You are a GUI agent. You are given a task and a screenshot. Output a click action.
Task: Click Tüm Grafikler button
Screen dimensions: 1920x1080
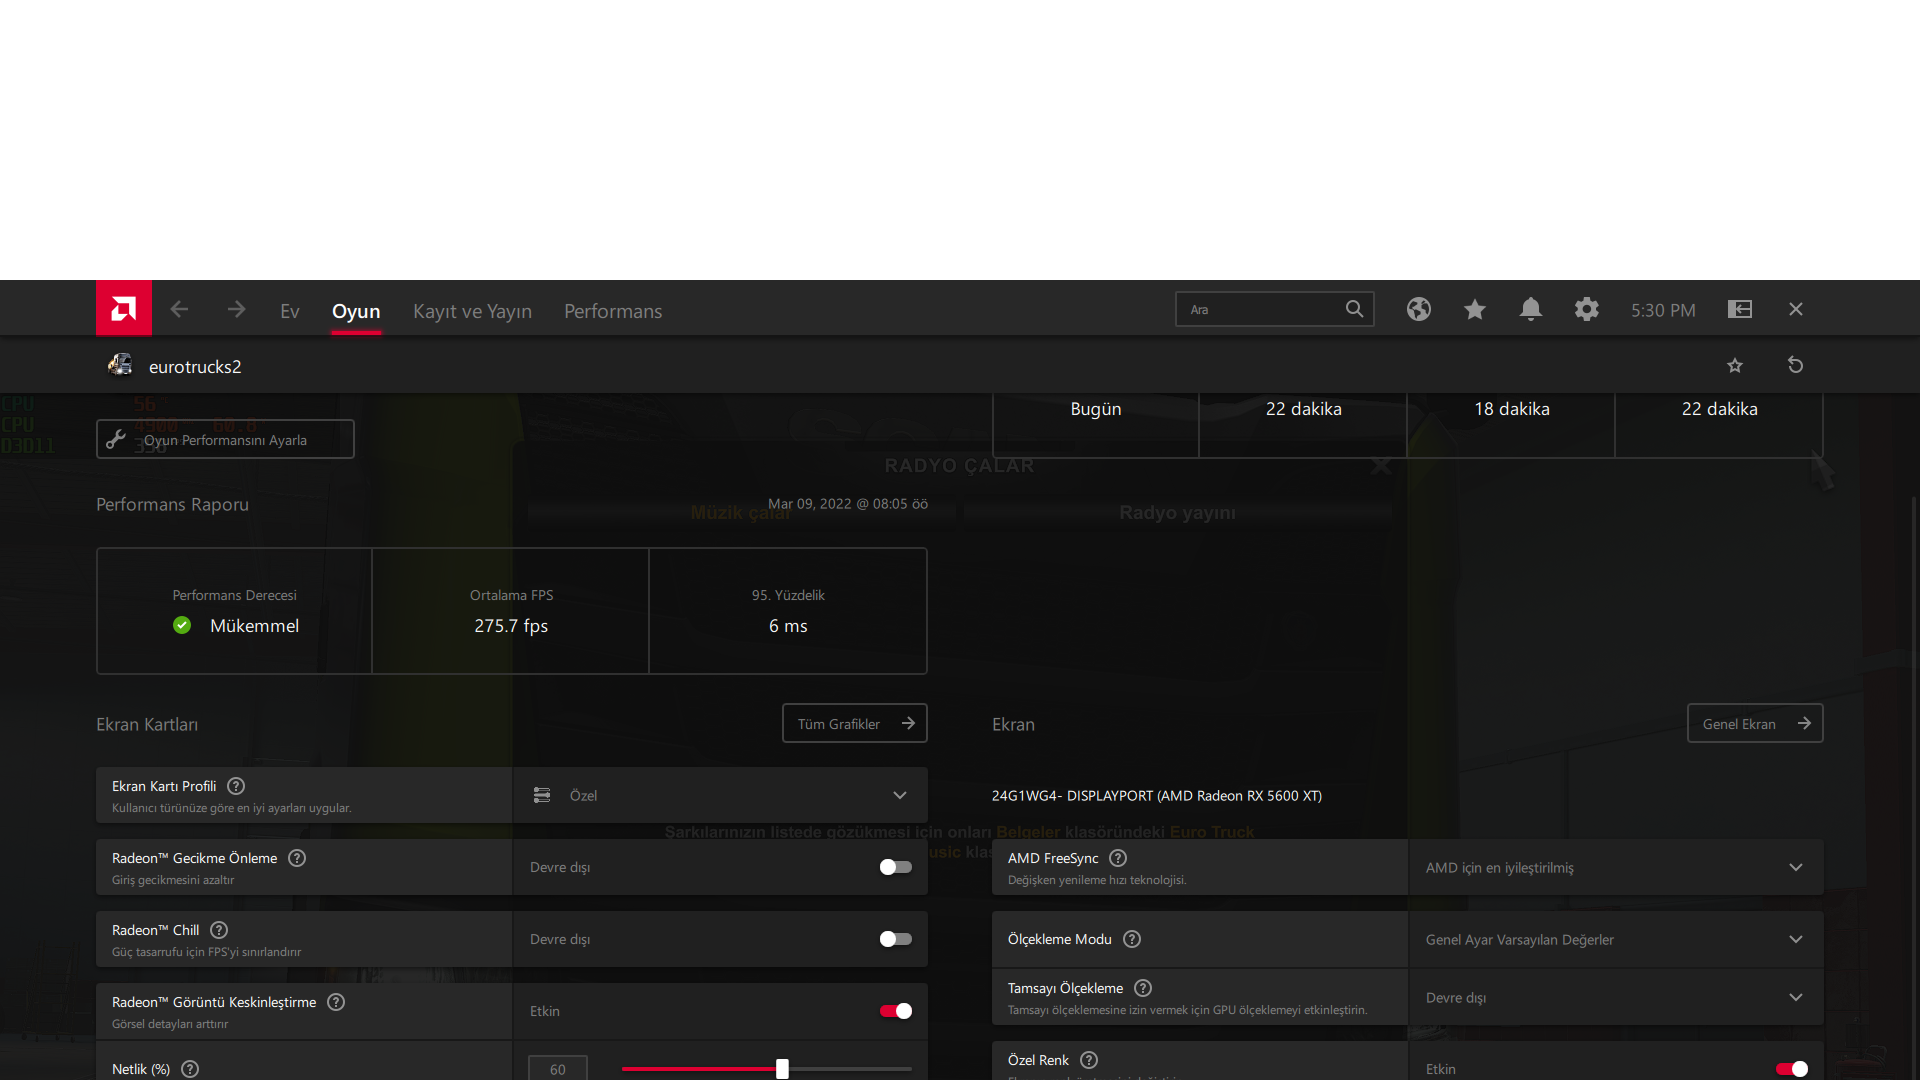tap(854, 724)
